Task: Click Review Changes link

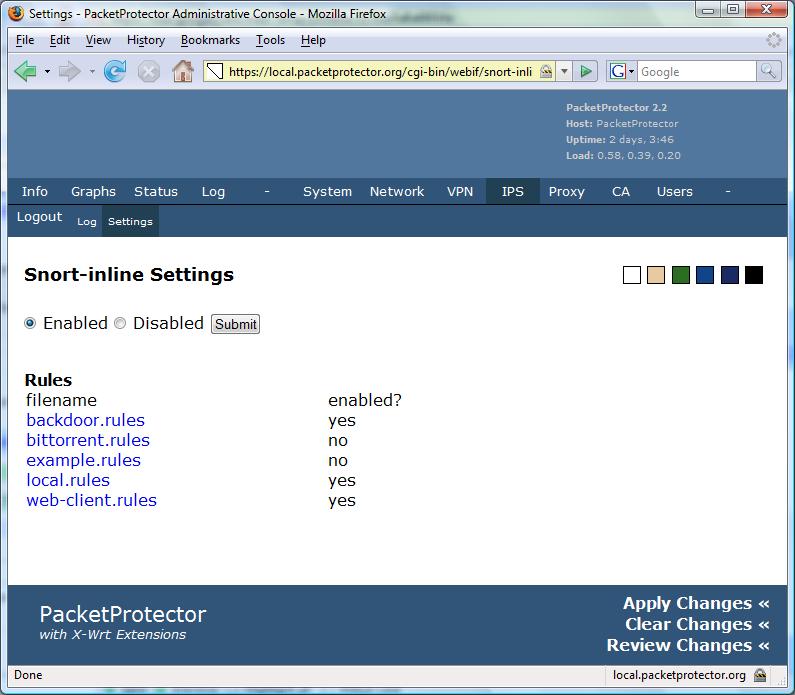Action: (x=688, y=645)
